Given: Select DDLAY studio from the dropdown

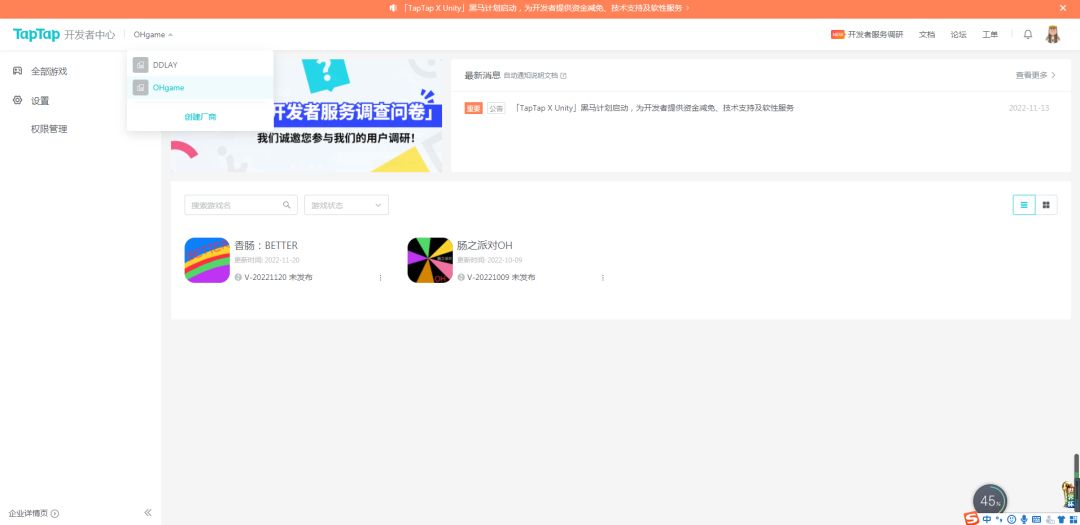Looking at the screenshot, I should (x=200, y=65).
